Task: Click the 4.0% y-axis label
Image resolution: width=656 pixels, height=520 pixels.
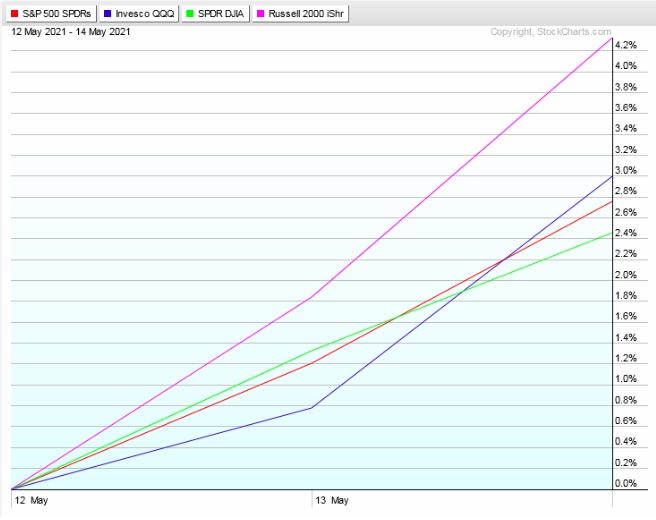Action: 625,66
